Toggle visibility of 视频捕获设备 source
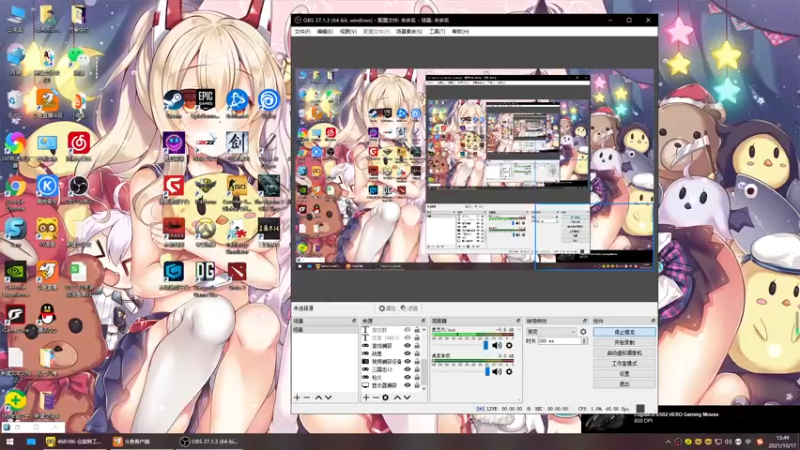The image size is (800, 450). tap(407, 361)
